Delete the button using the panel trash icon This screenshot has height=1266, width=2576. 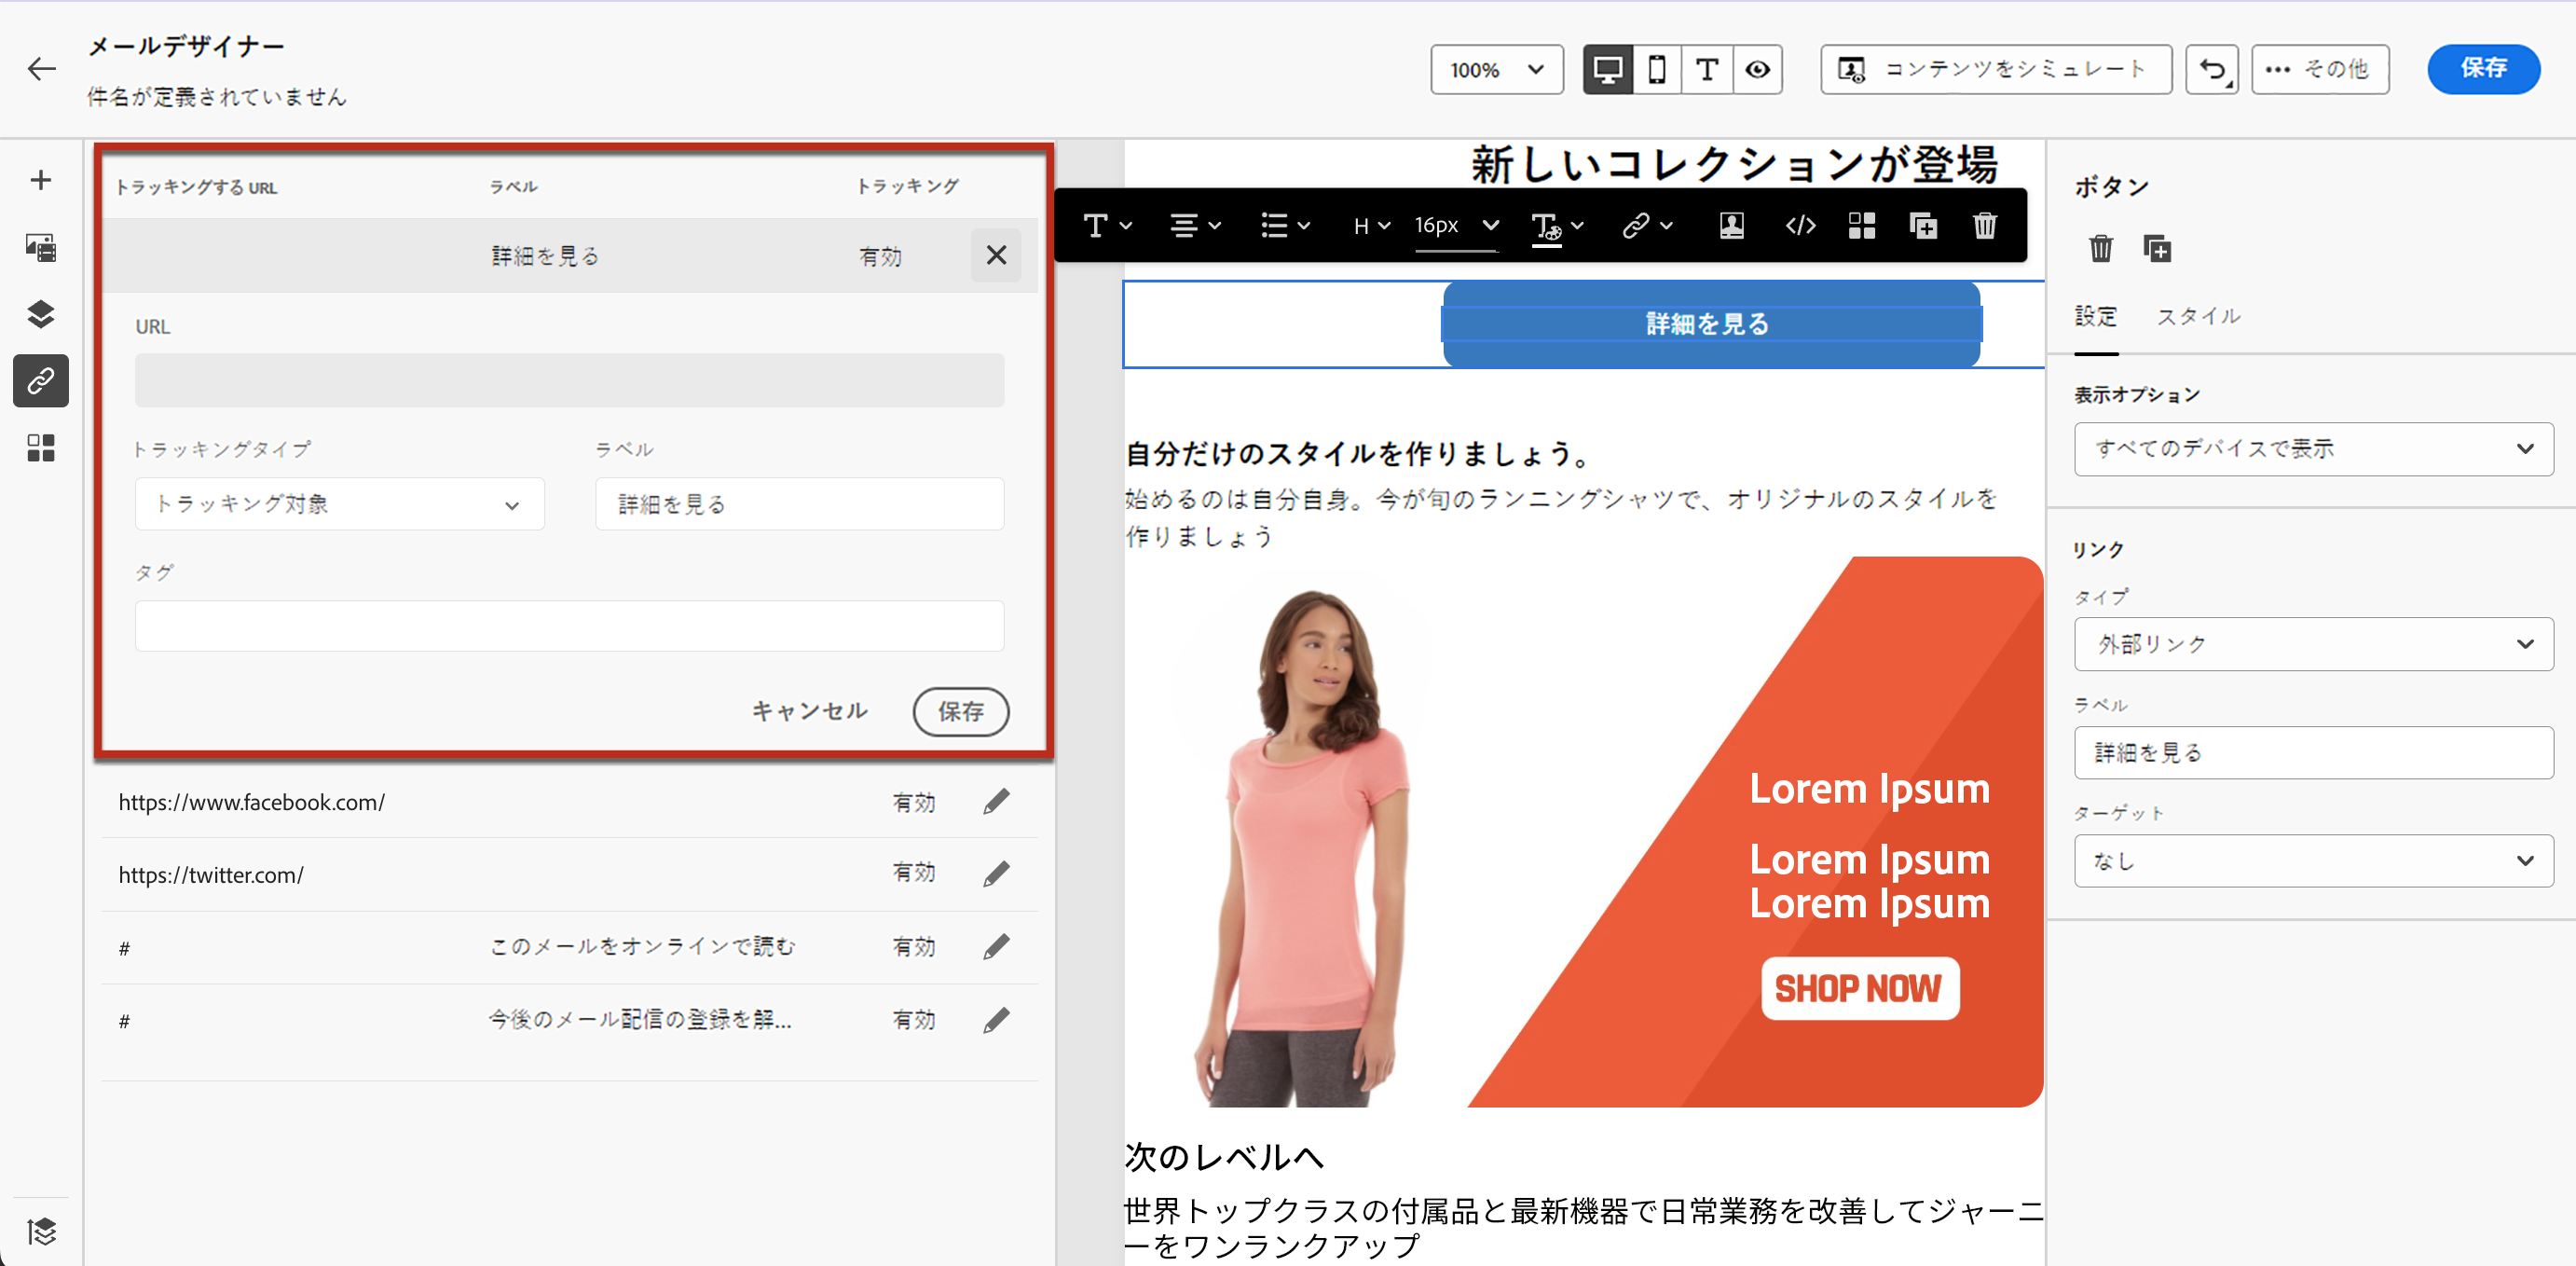tap(2100, 248)
